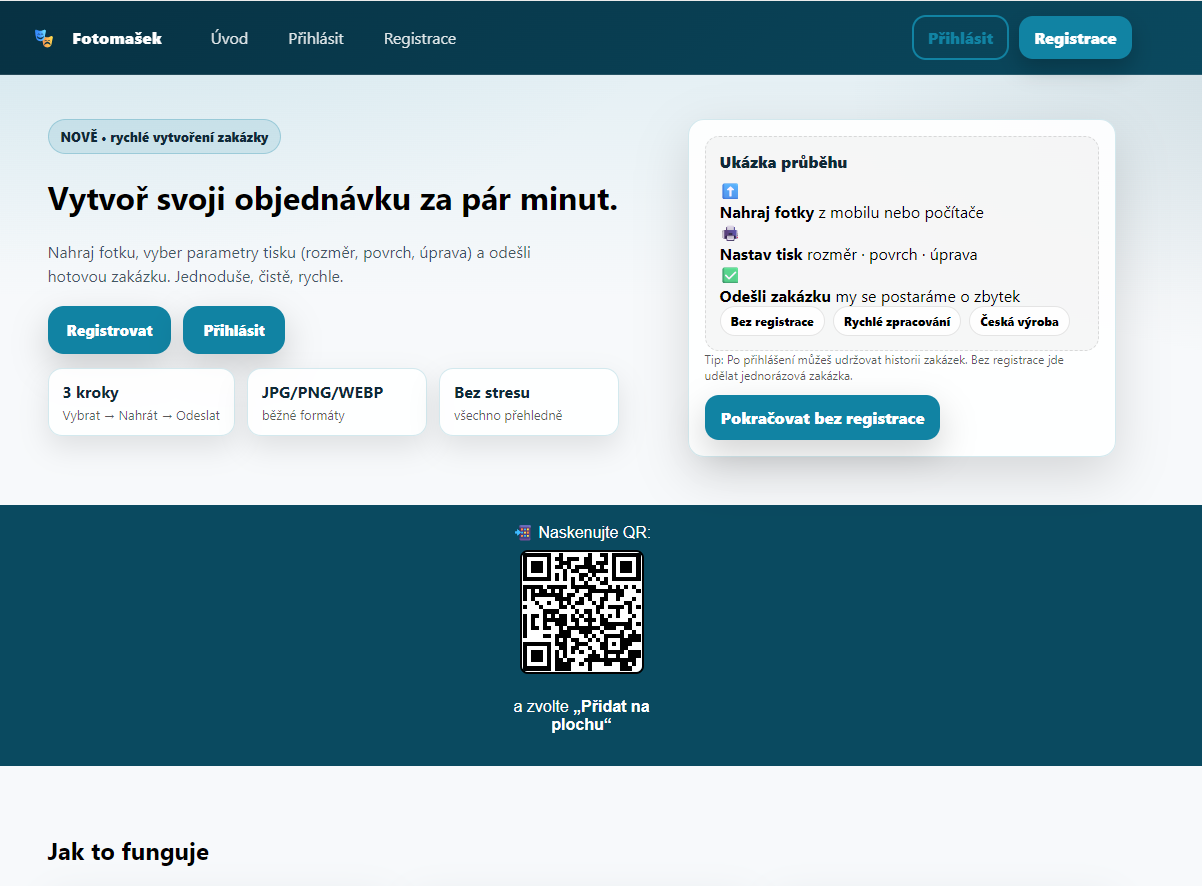Select the Rychlé zpracování chip
This screenshot has height=886, width=1202.
(x=896, y=321)
